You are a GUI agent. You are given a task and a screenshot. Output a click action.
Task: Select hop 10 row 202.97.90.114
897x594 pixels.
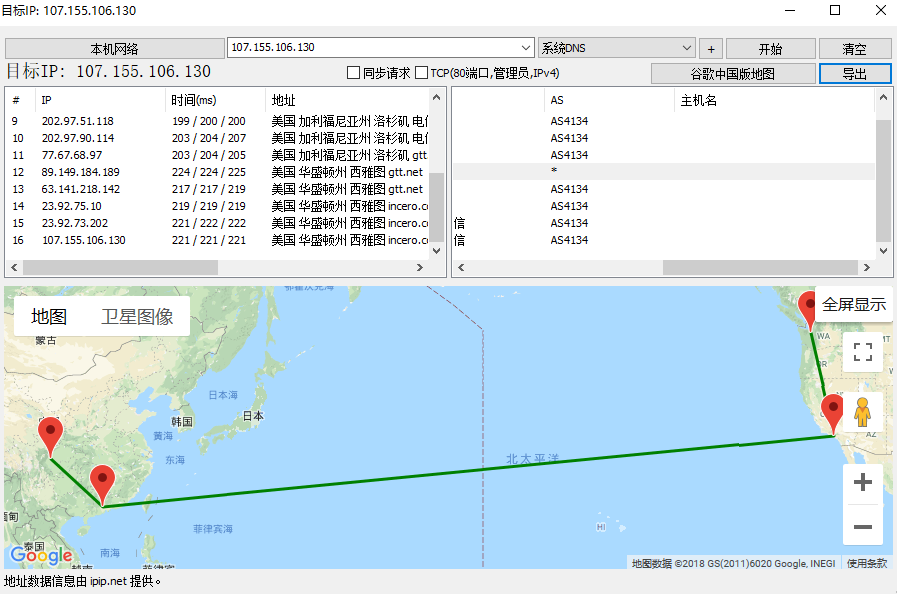point(217,138)
